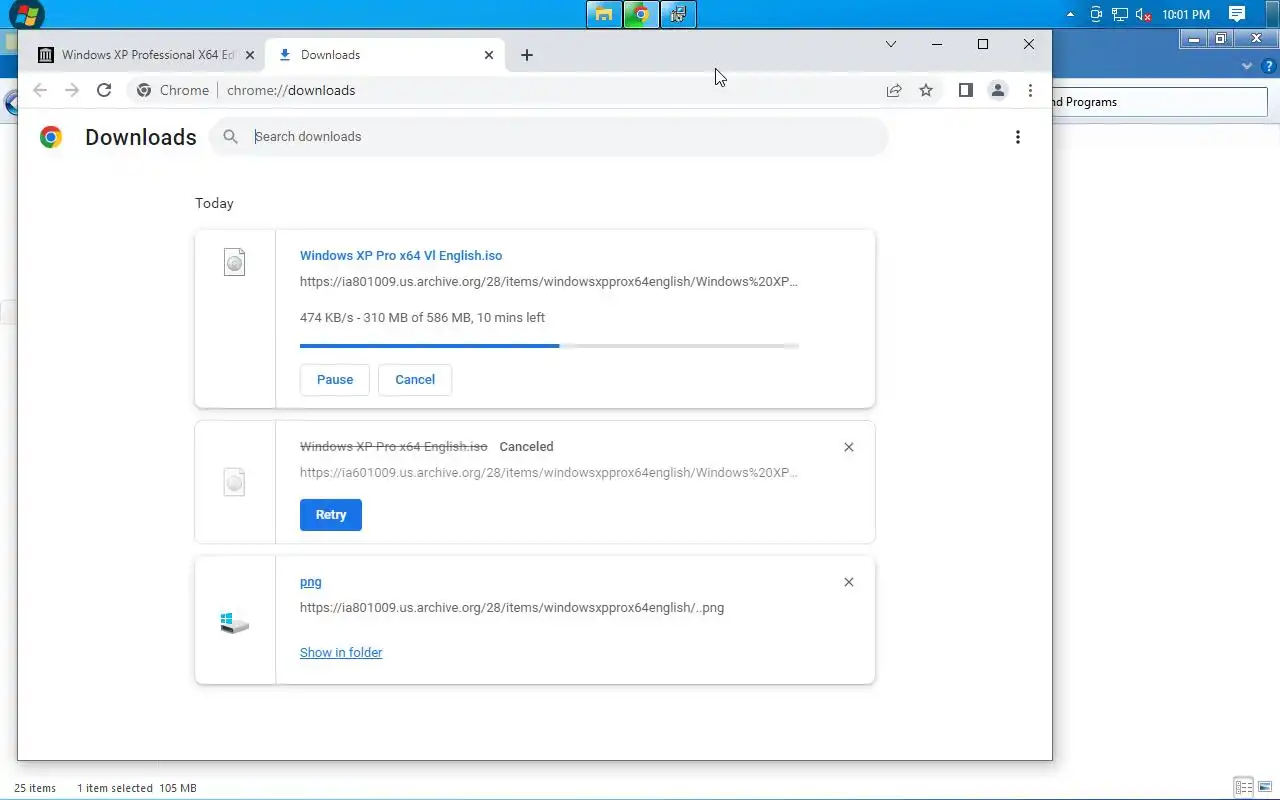Switch background Explorer to large icons view
This screenshot has height=800, width=1280.
coord(1266,788)
